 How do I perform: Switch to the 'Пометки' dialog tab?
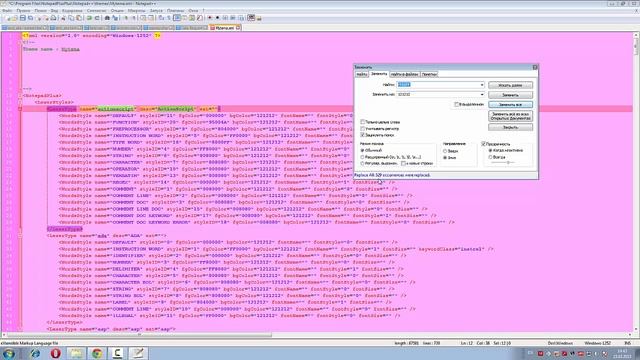point(429,74)
